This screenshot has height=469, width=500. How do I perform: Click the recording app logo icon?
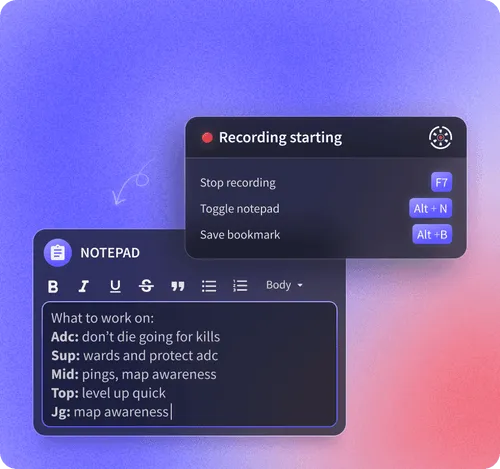[x=440, y=137]
